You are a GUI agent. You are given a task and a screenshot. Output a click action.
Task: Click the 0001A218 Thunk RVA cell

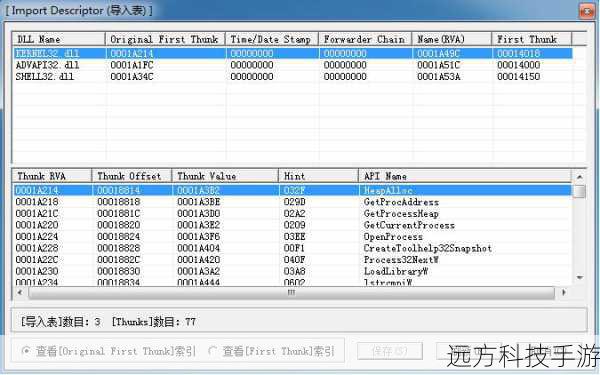click(37, 202)
